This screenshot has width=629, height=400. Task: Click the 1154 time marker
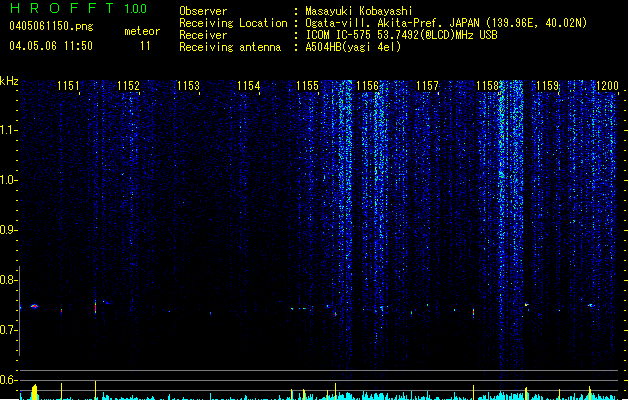[x=248, y=86]
